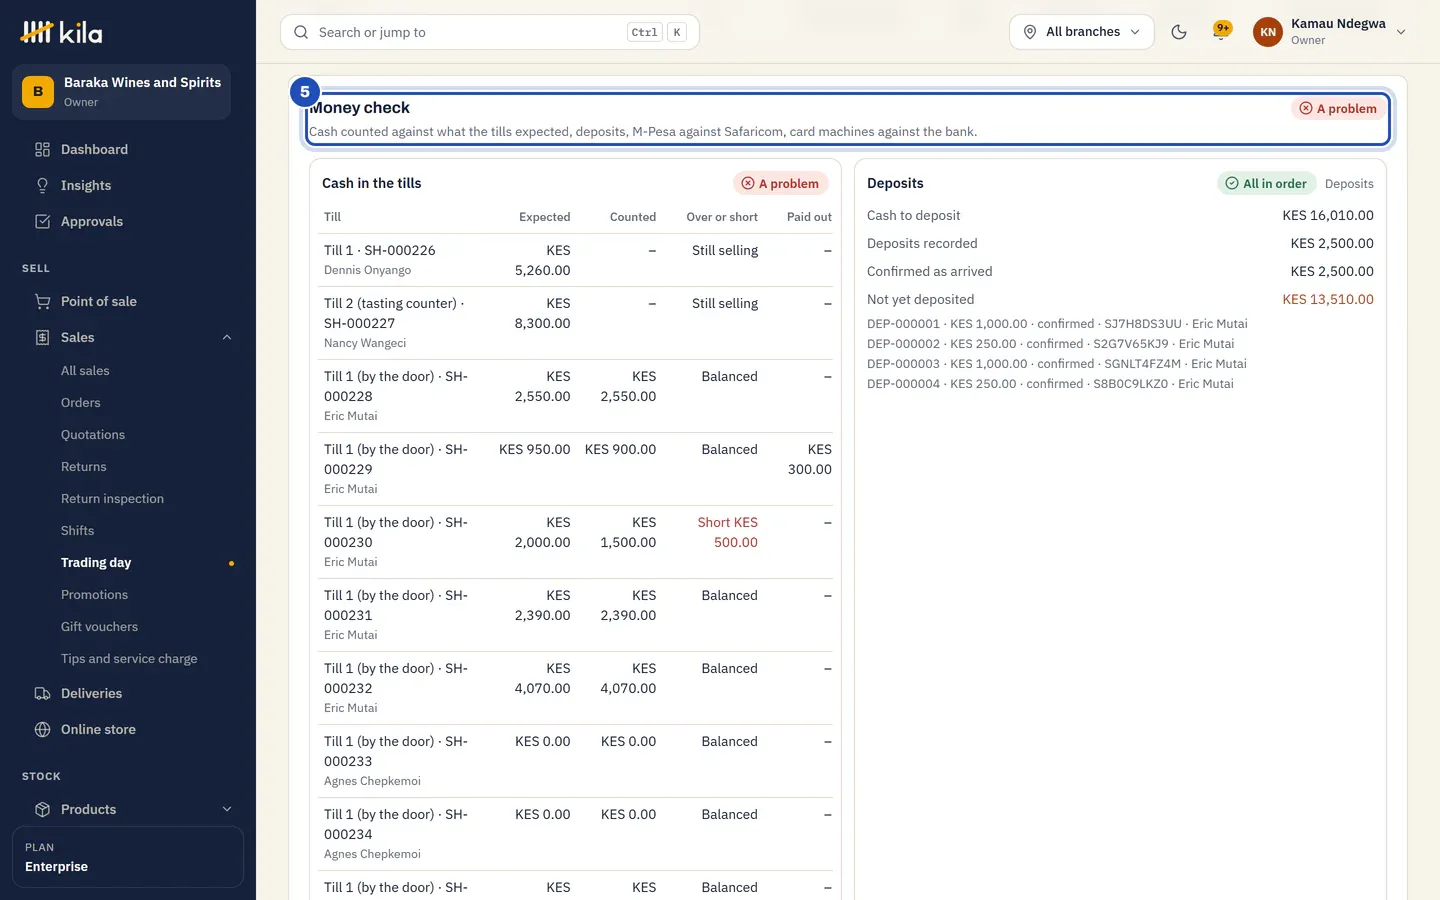Go to Shifts page
Screen dimensions: 1440x900
(x=77, y=530)
